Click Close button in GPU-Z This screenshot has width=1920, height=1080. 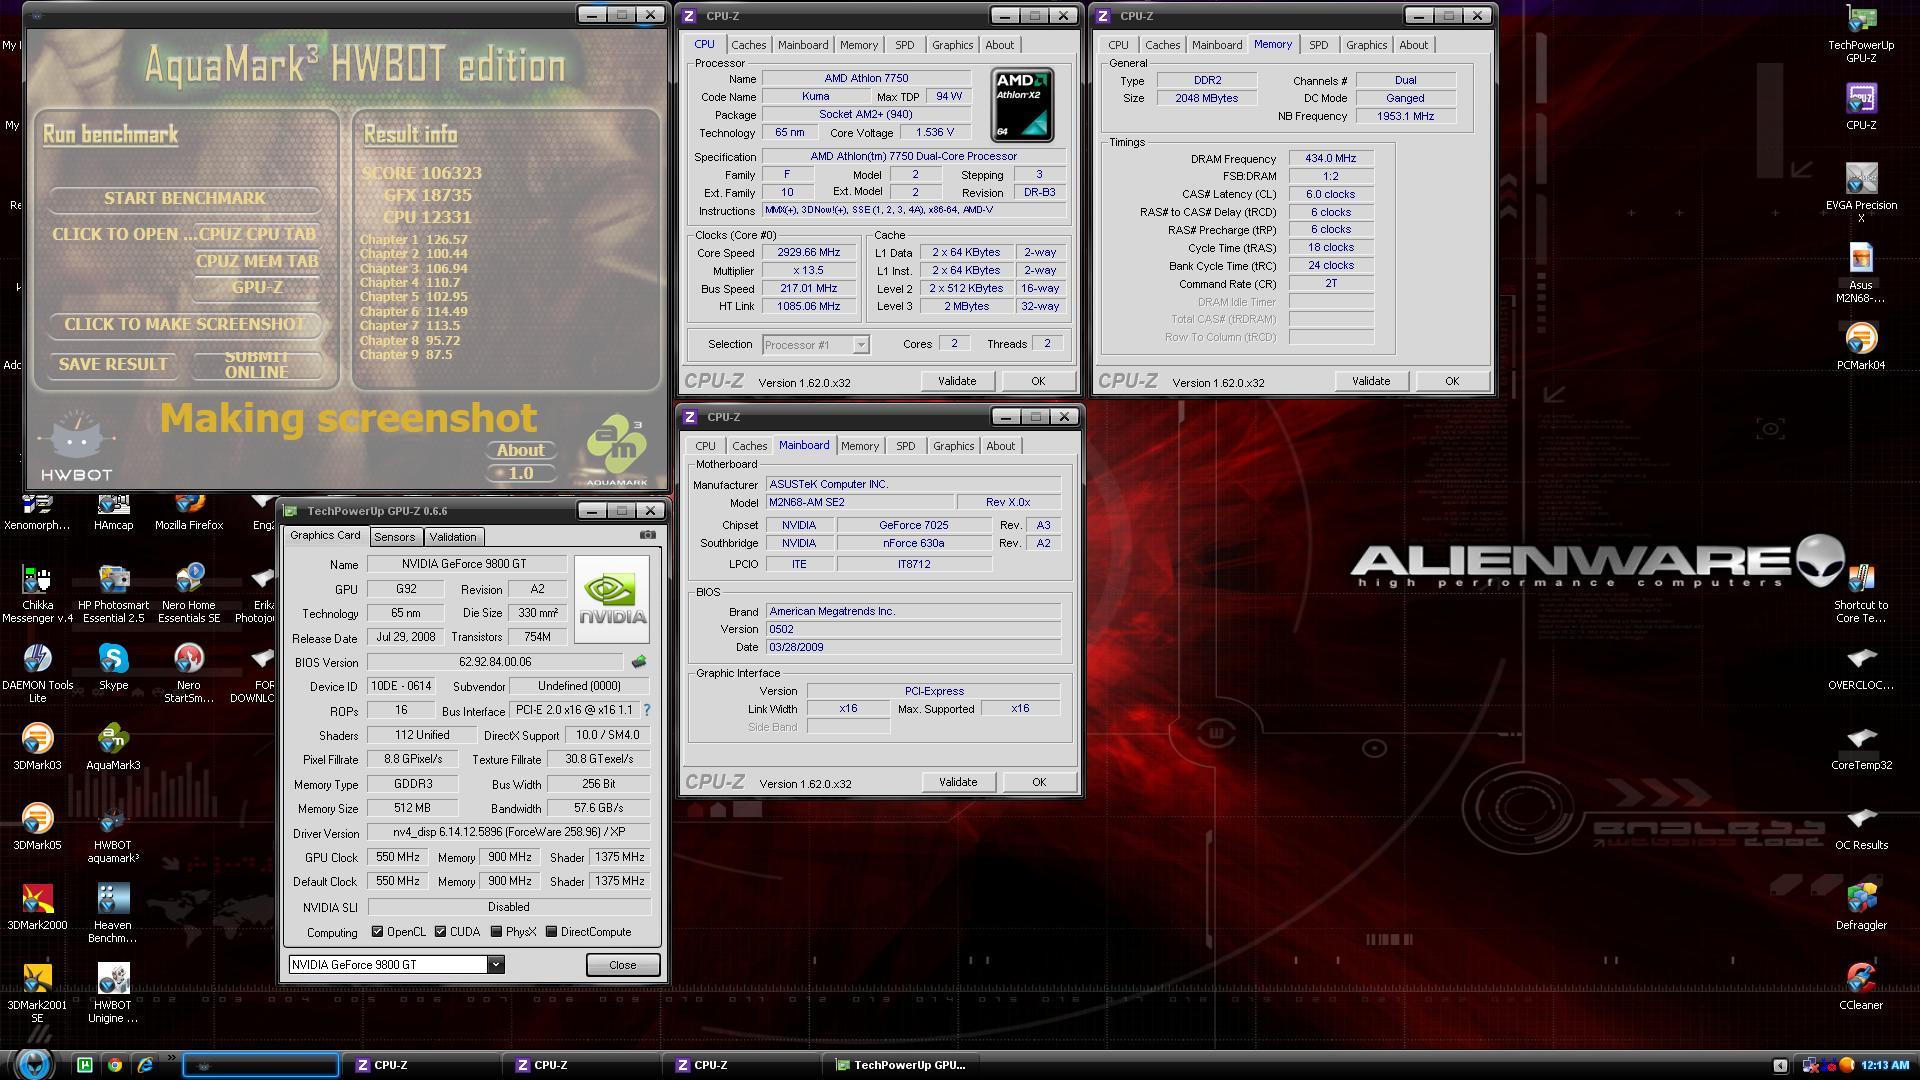coord(622,965)
